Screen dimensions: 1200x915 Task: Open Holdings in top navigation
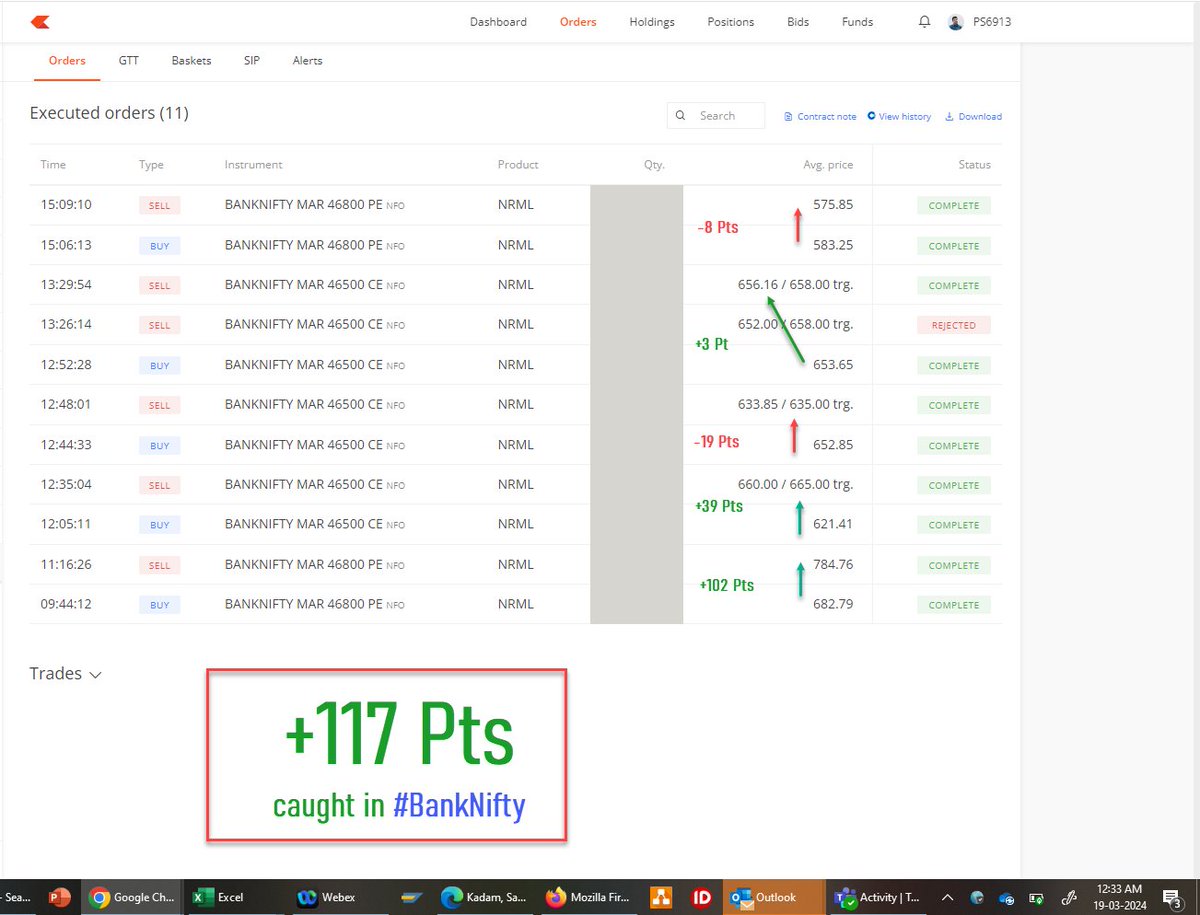[652, 22]
